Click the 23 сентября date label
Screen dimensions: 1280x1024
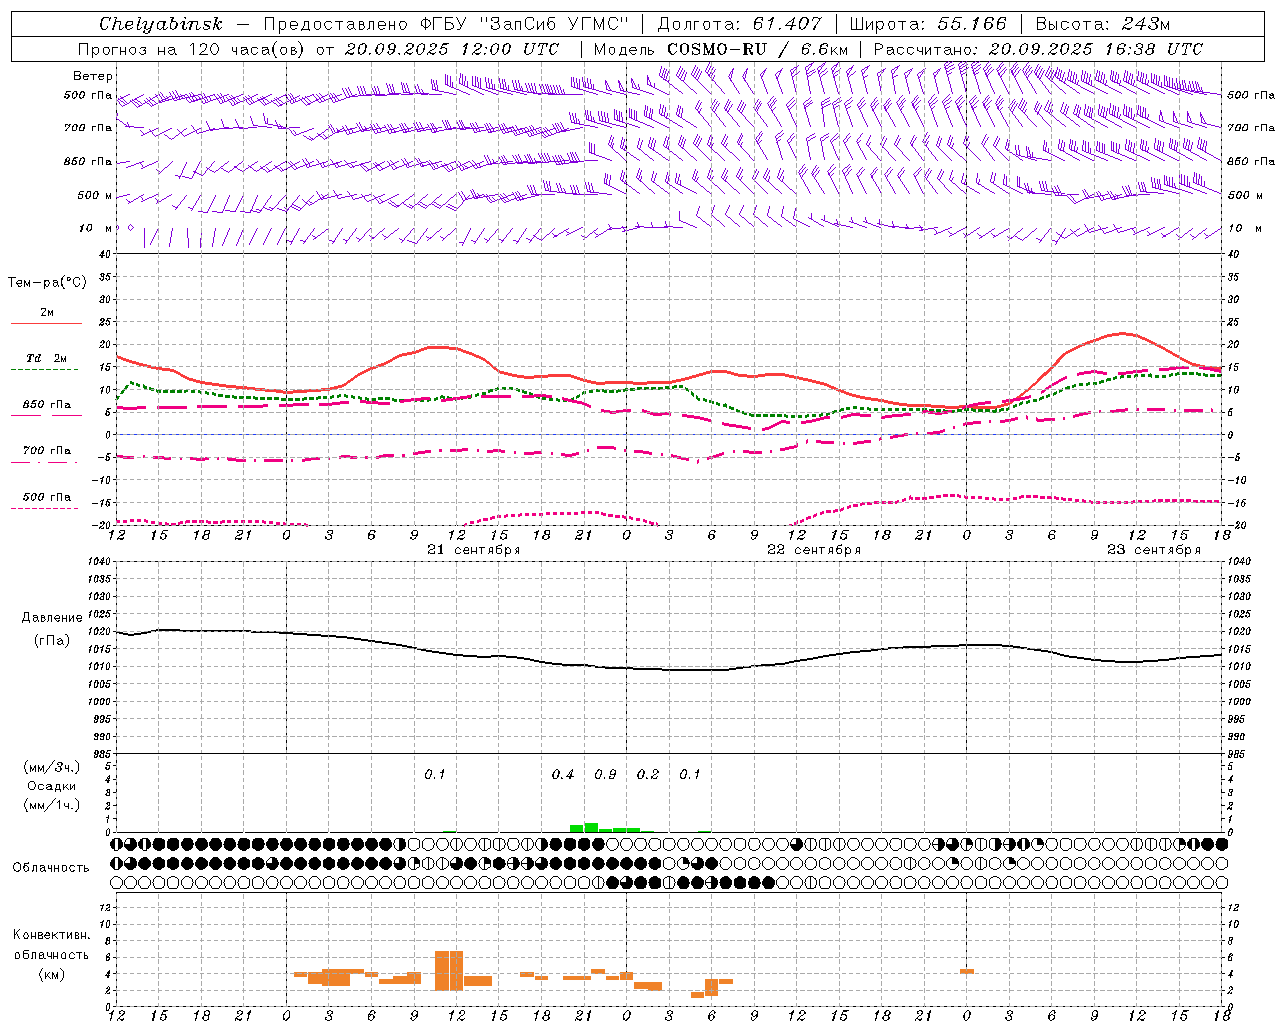point(1154,550)
